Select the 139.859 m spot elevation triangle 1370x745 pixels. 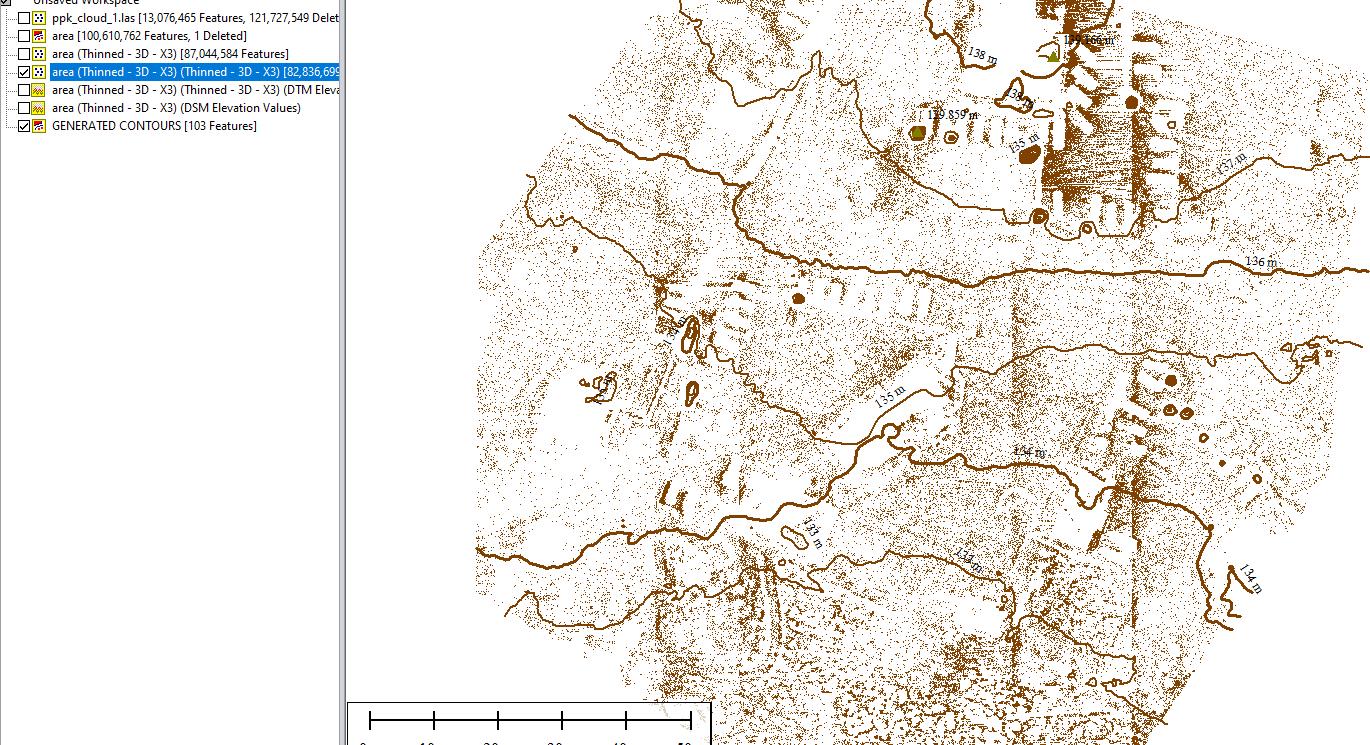(917, 132)
